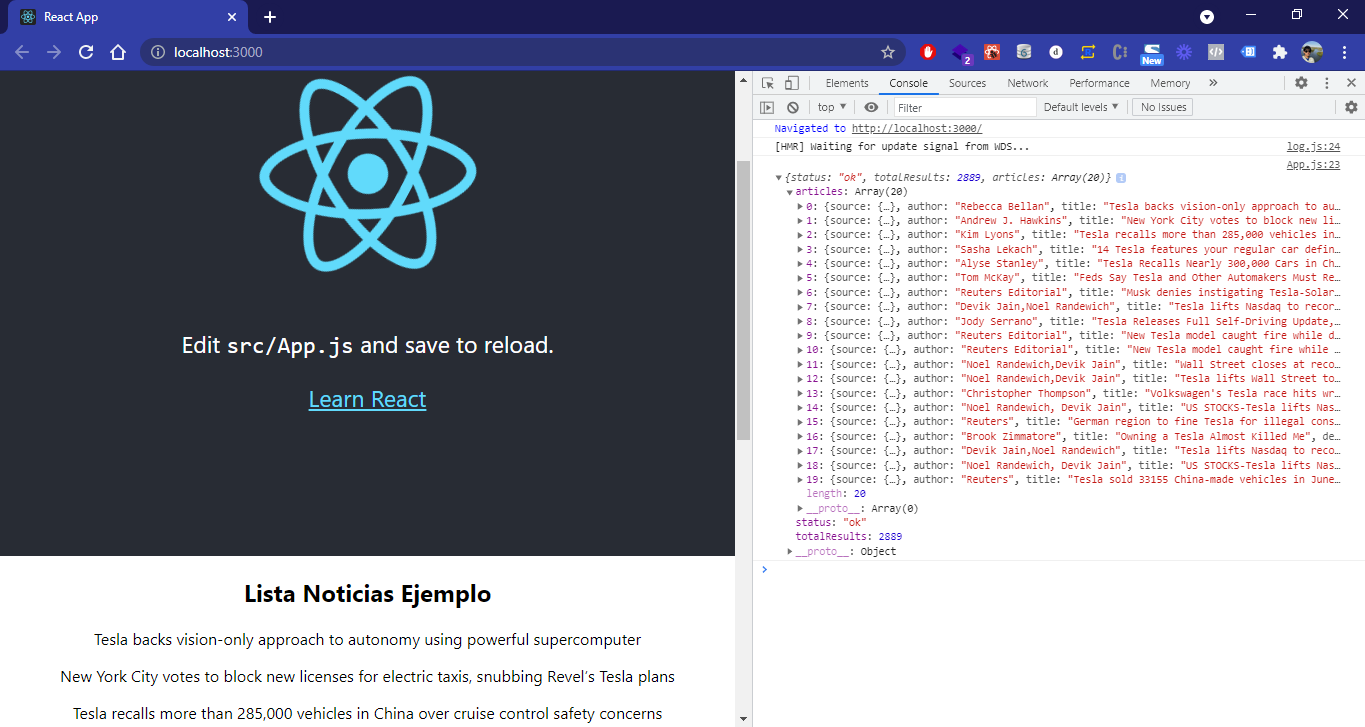Open the Performance tab
This screenshot has height=727, width=1365.
[1099, 83]
